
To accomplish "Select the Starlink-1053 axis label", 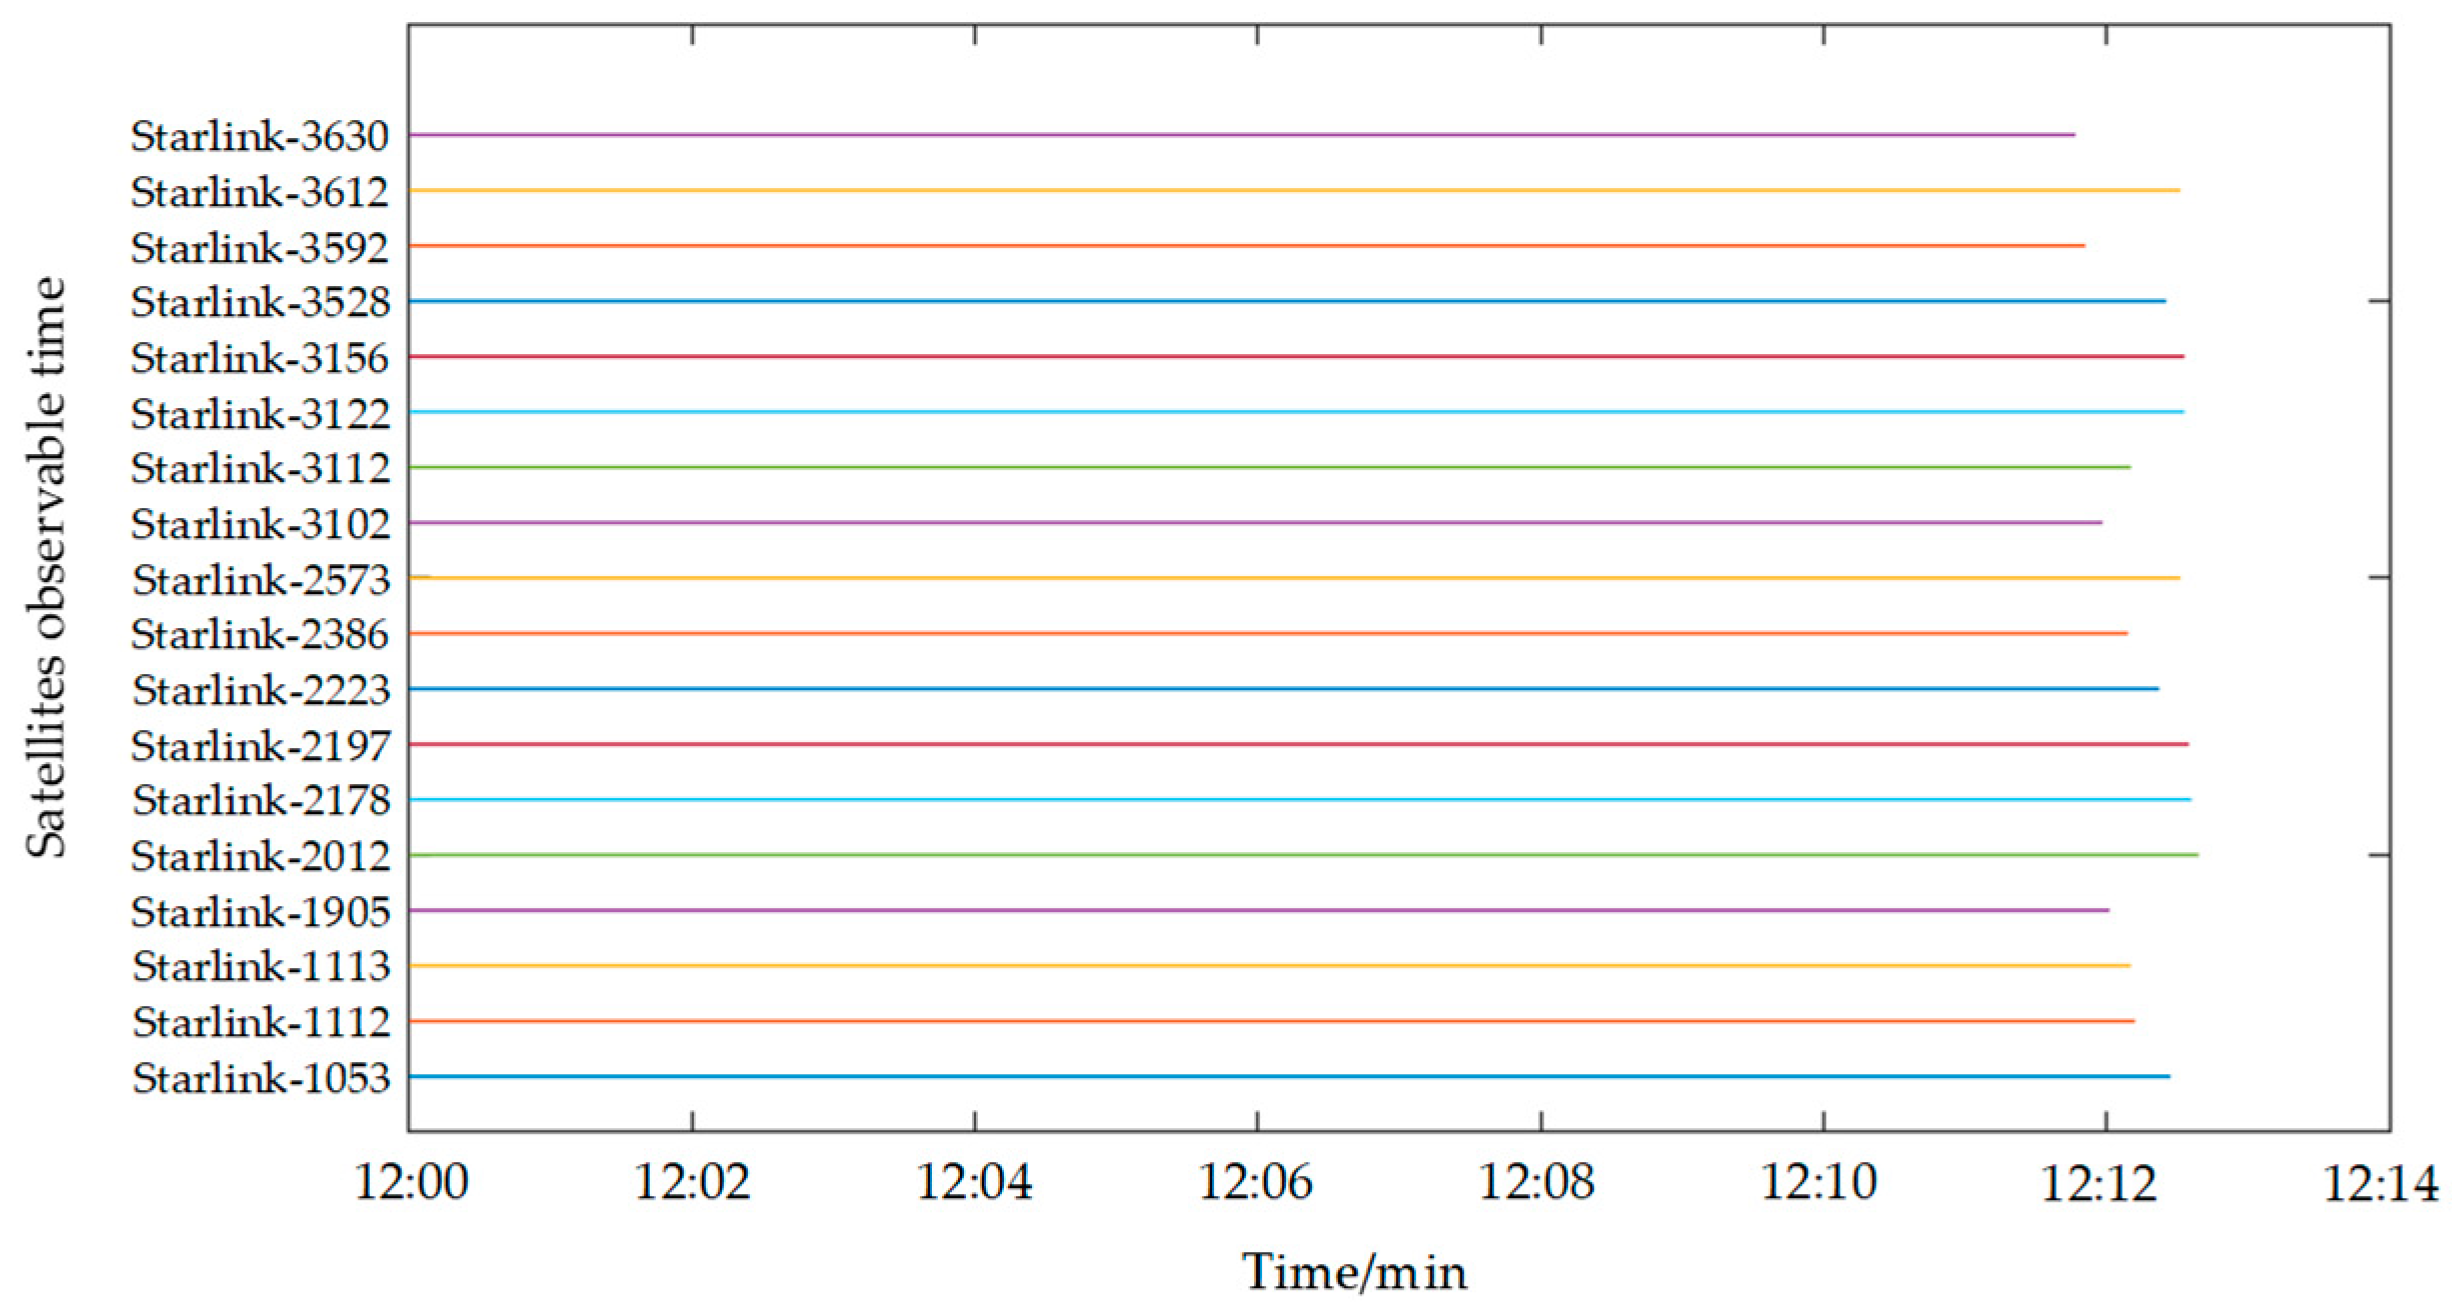I will point(260,1078).
